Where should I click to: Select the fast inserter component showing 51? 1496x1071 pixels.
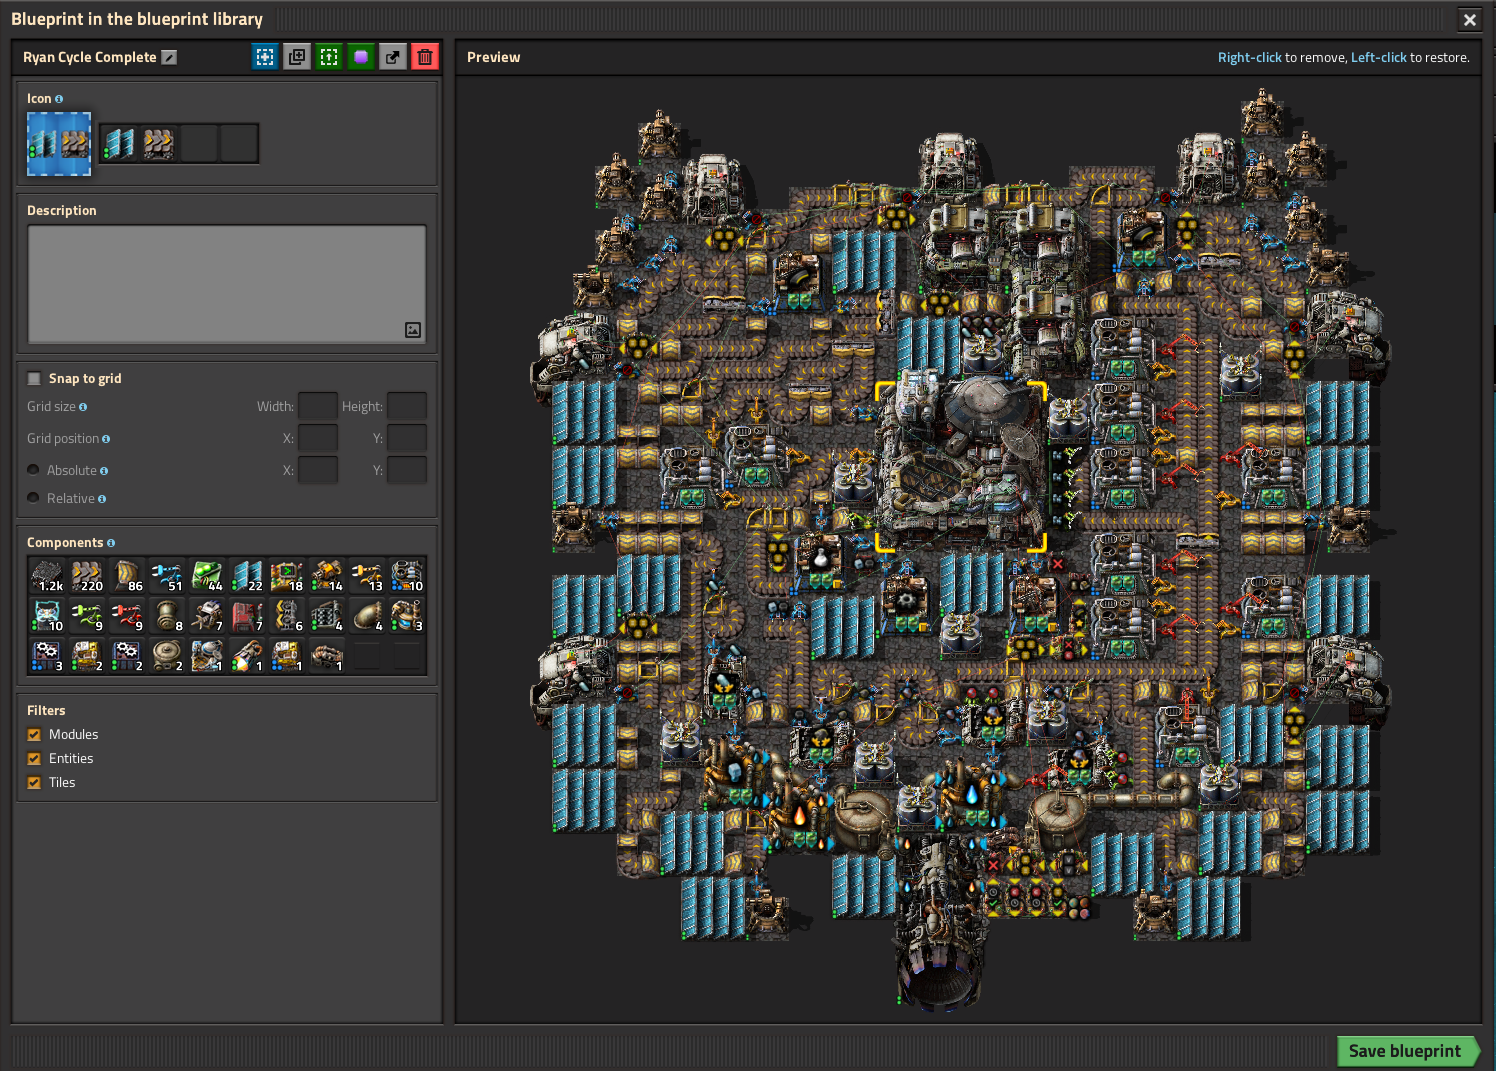[x=167, y=575]
